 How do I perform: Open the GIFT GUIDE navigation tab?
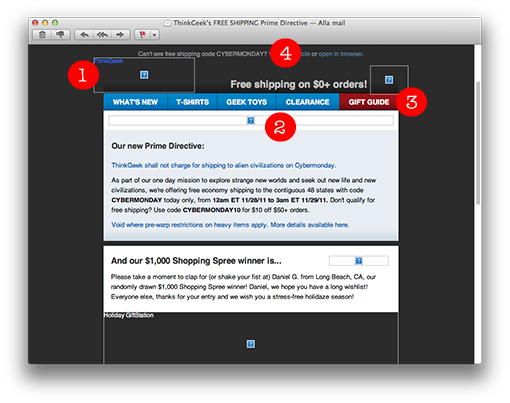[369, 102]
